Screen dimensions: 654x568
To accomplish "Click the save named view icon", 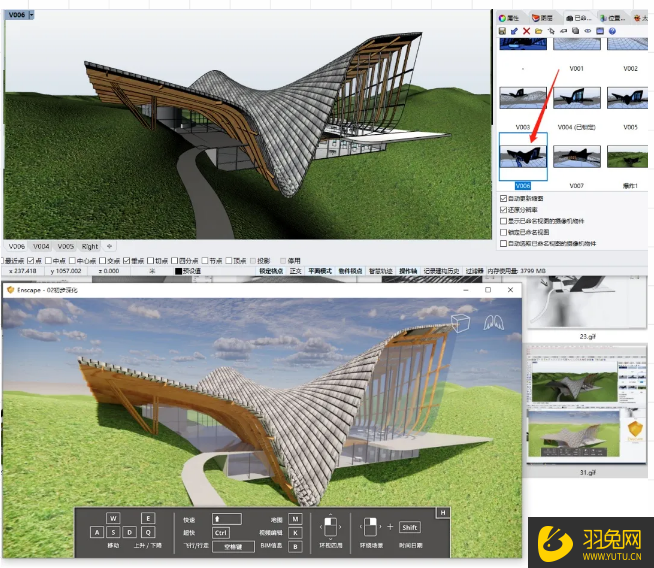I will point(503,31).
